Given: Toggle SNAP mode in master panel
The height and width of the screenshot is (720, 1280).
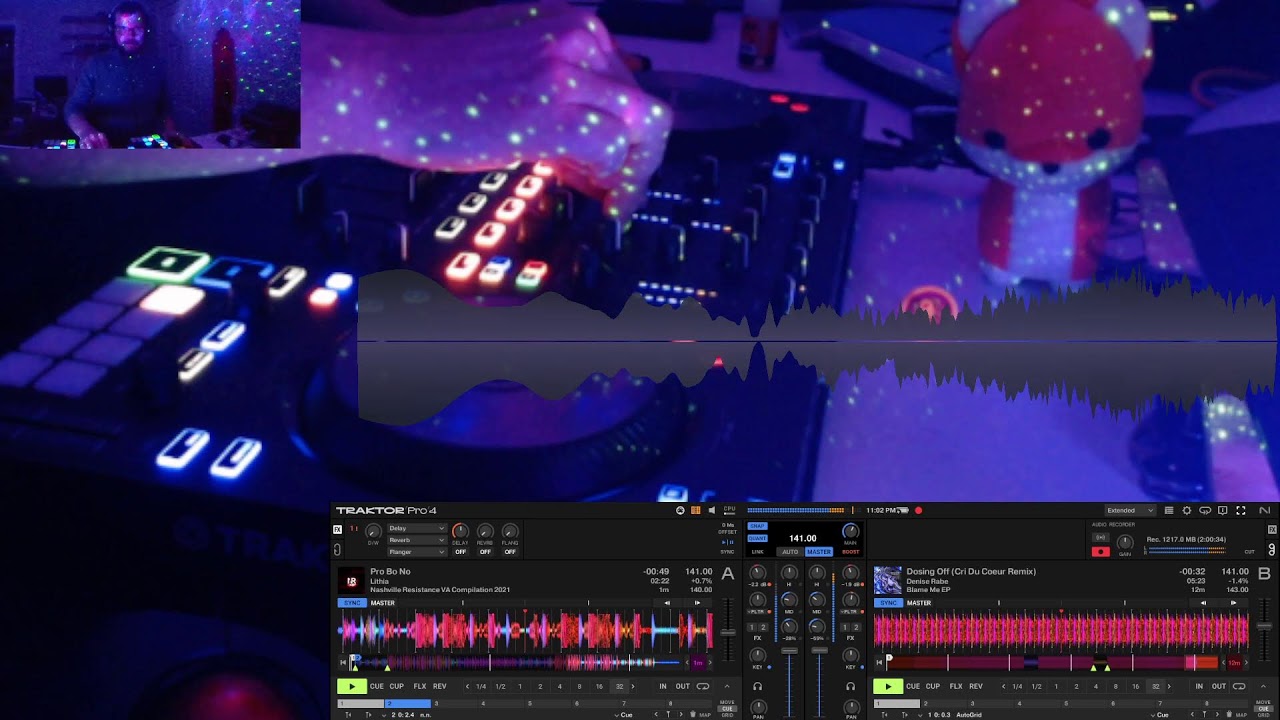Looking at the screenshot, I should point(757,526).
